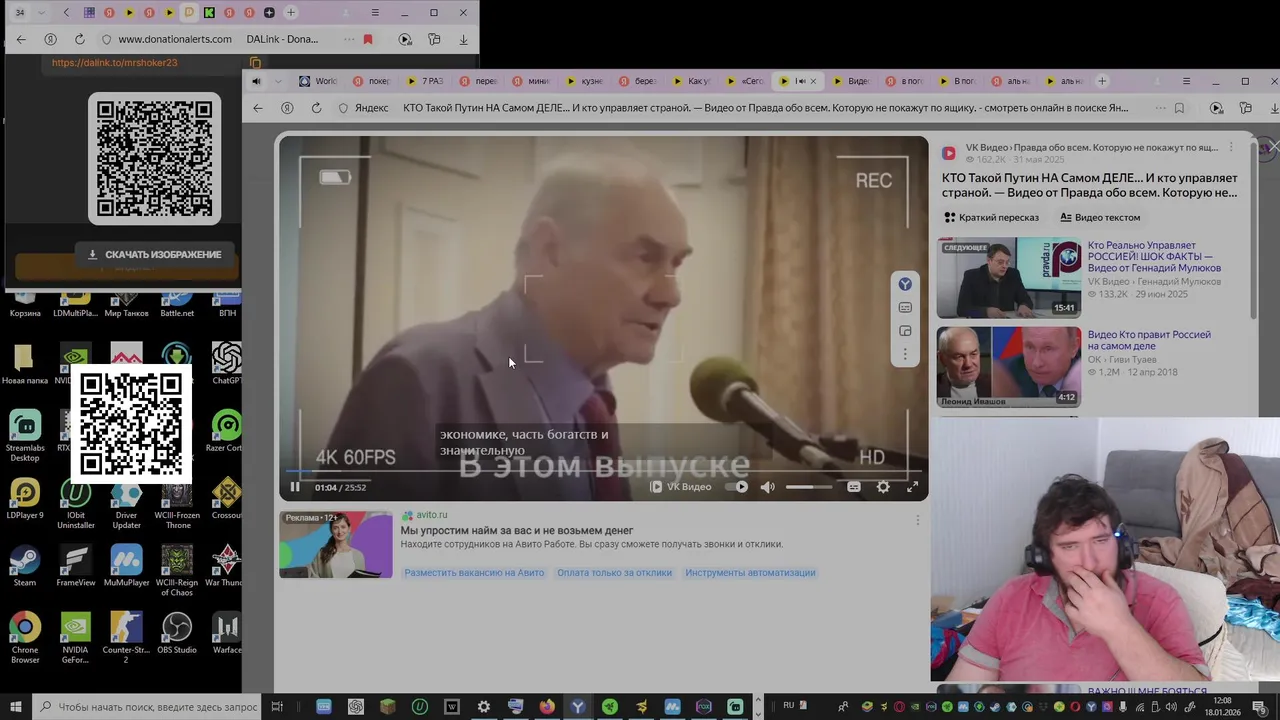Click the Windows taskbar search box

(x=148, y=706)
